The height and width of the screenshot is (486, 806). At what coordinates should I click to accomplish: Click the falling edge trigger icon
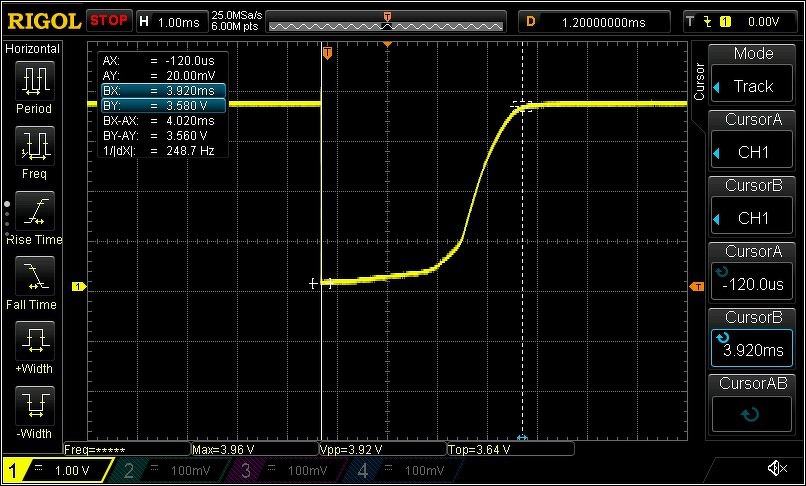click(707, 22)
